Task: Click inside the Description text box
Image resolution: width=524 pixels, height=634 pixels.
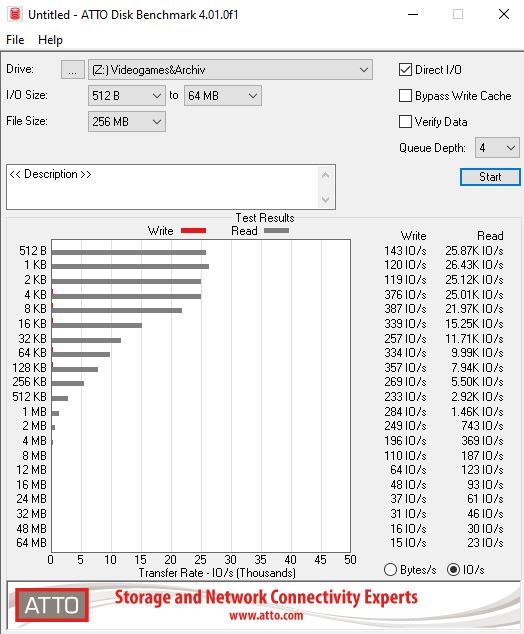Action: point(164,187)
